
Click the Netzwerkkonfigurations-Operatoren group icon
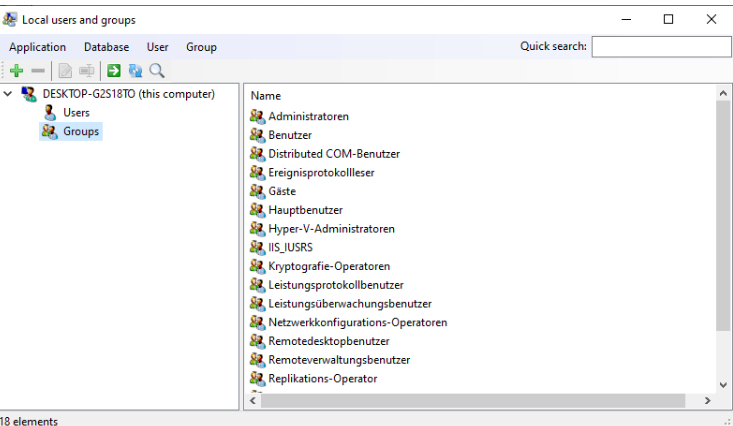pyautogui.click(x=257, y=322)
